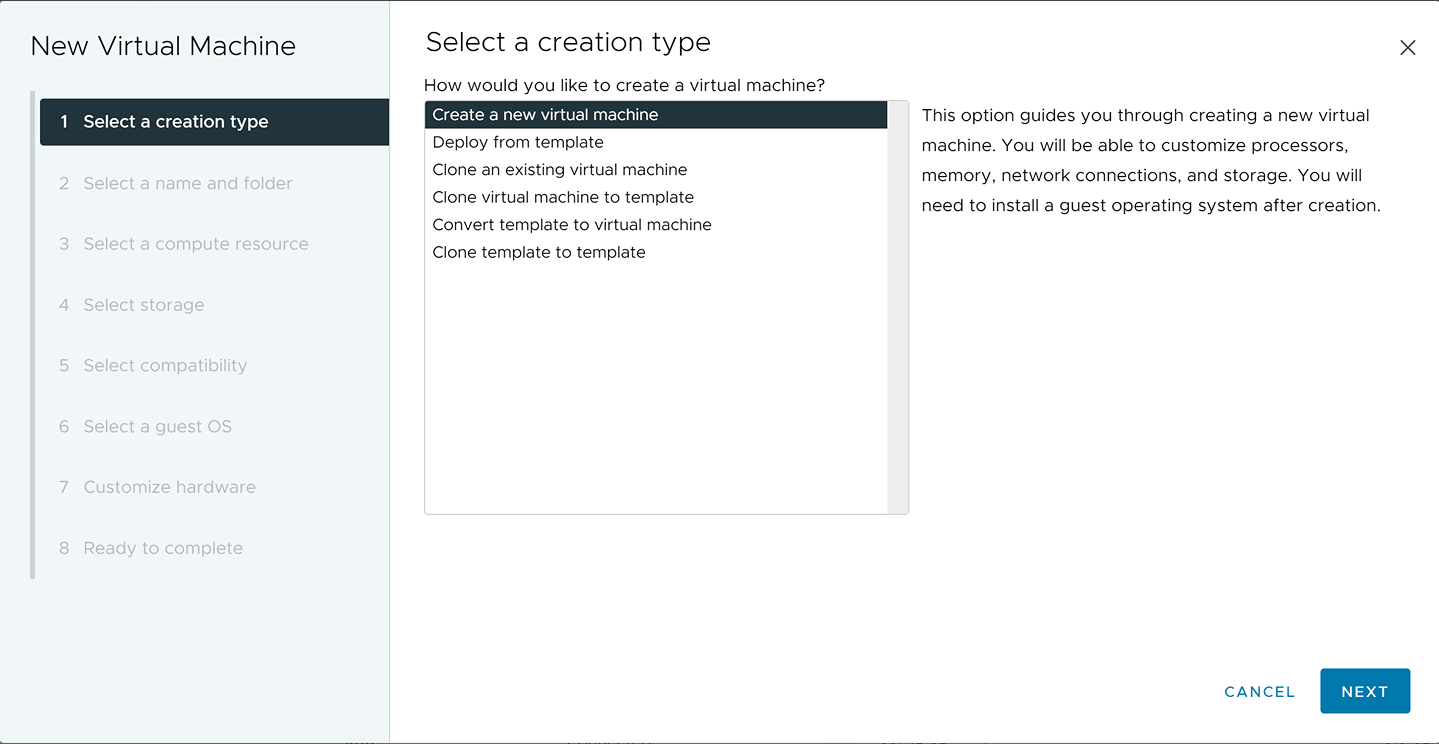Choose 'Deploy from template' in list

tap(518, 142)
